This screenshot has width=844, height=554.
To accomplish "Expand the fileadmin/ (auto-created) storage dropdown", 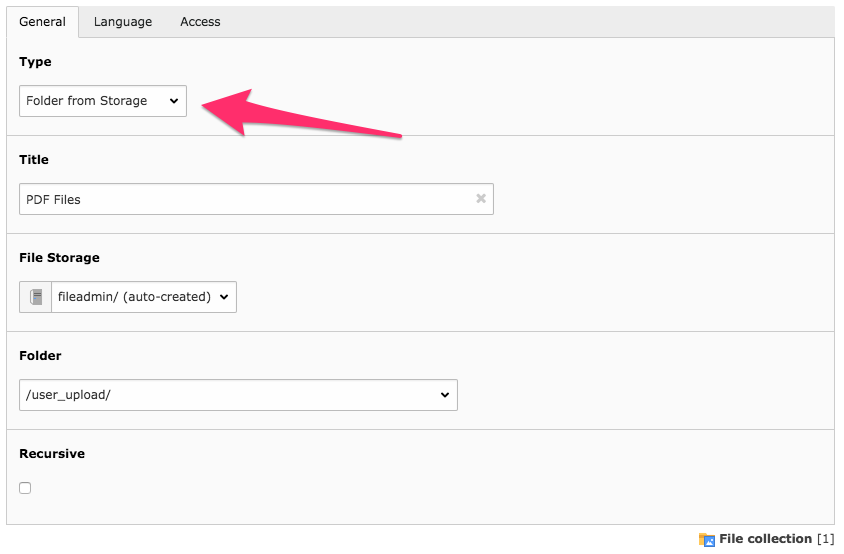I will [143, 297].
